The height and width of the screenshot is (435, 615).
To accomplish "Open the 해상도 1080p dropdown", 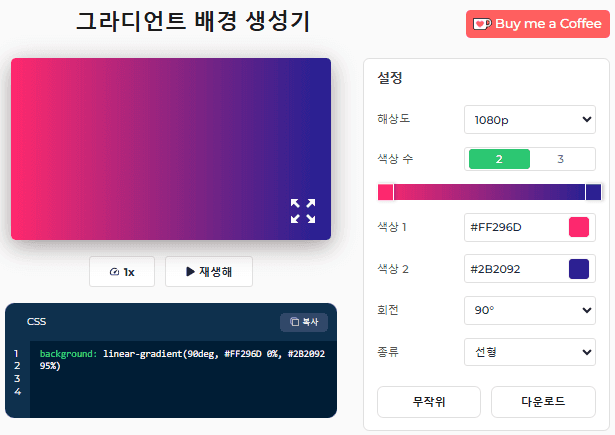I will click(x=530, y=120).
